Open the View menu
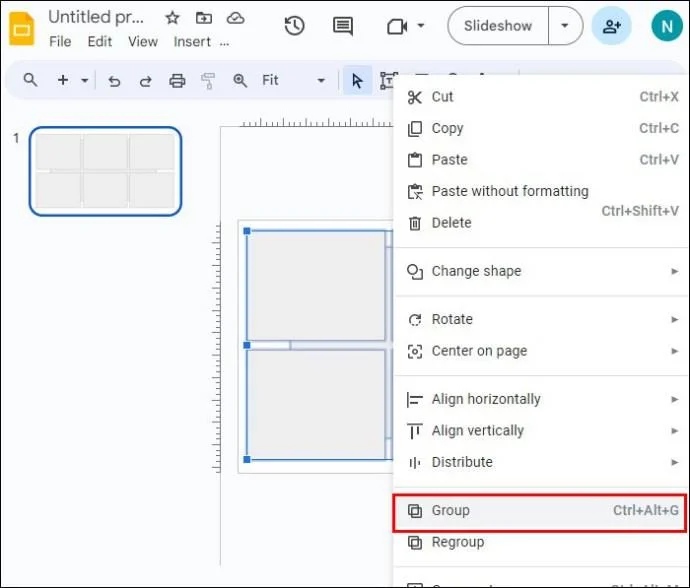The height and width of the screenshot is (588, 690). coord(143,42)
